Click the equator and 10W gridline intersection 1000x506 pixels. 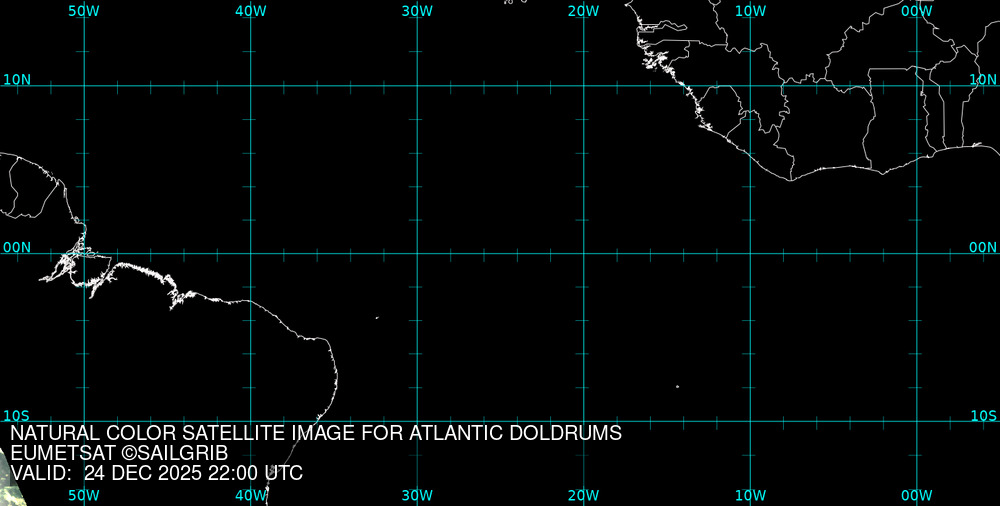click(750, 253)
